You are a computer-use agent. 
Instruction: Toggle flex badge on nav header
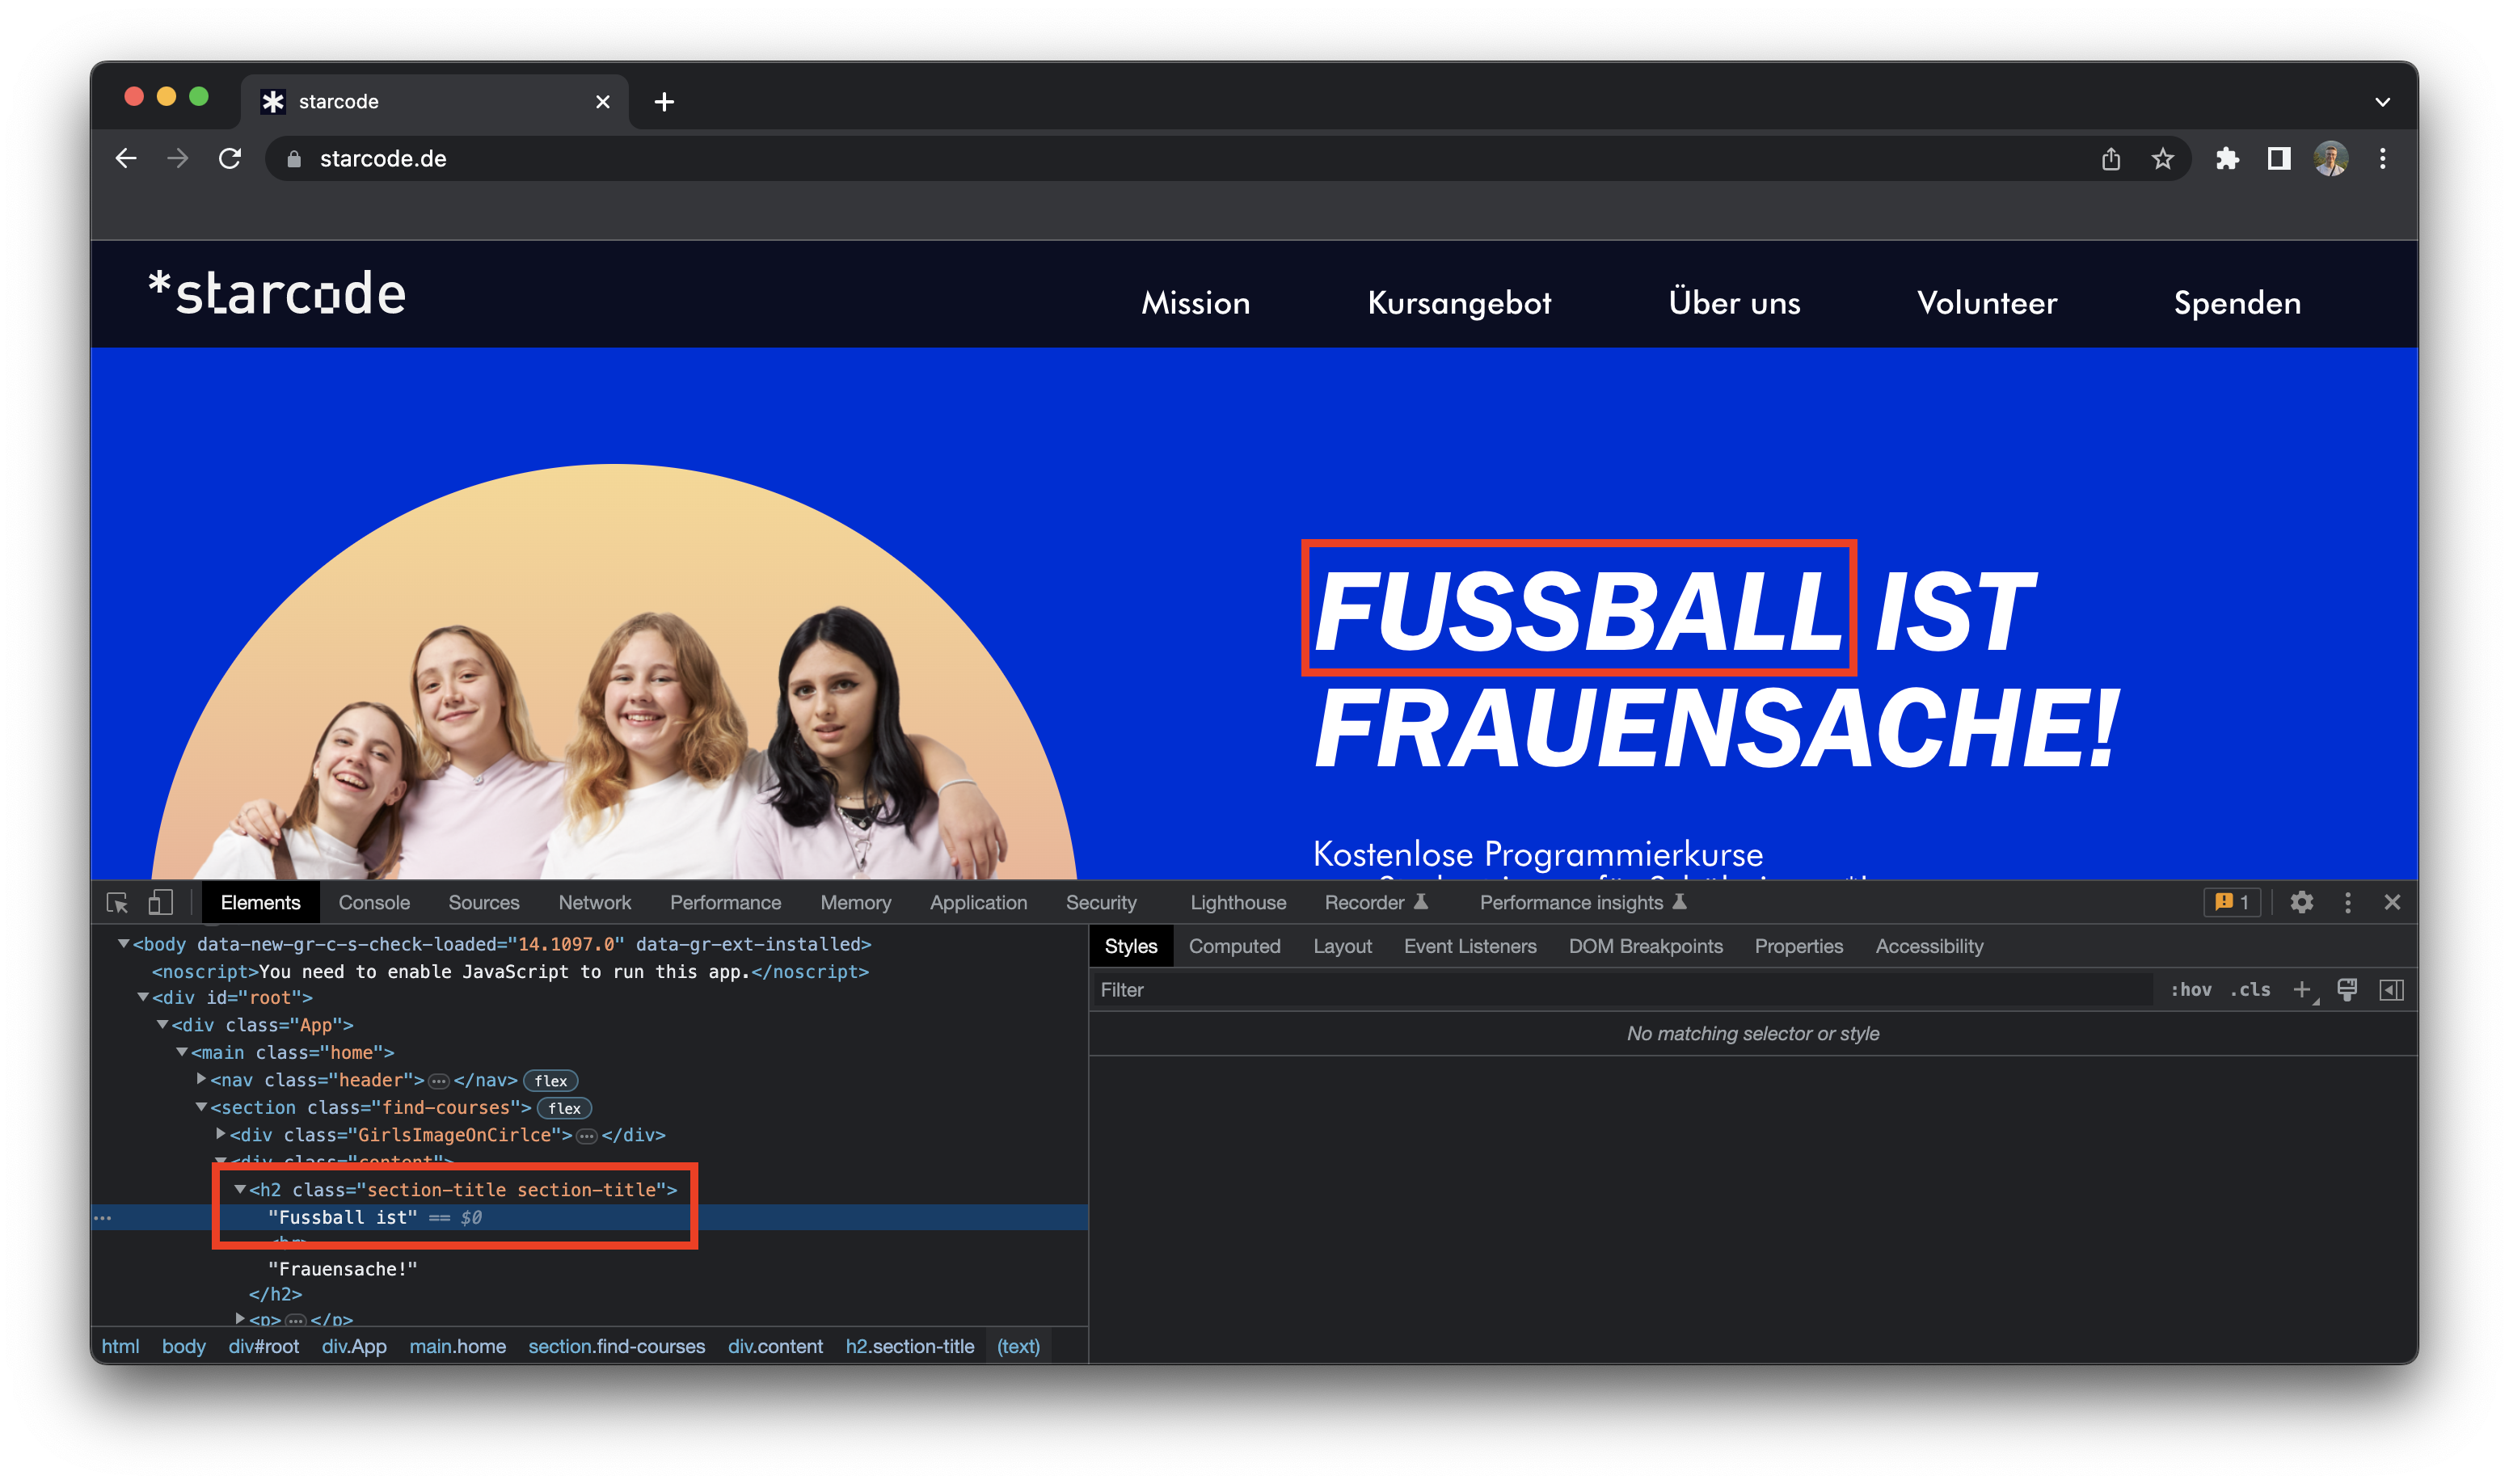click(x=551, y=1080)
